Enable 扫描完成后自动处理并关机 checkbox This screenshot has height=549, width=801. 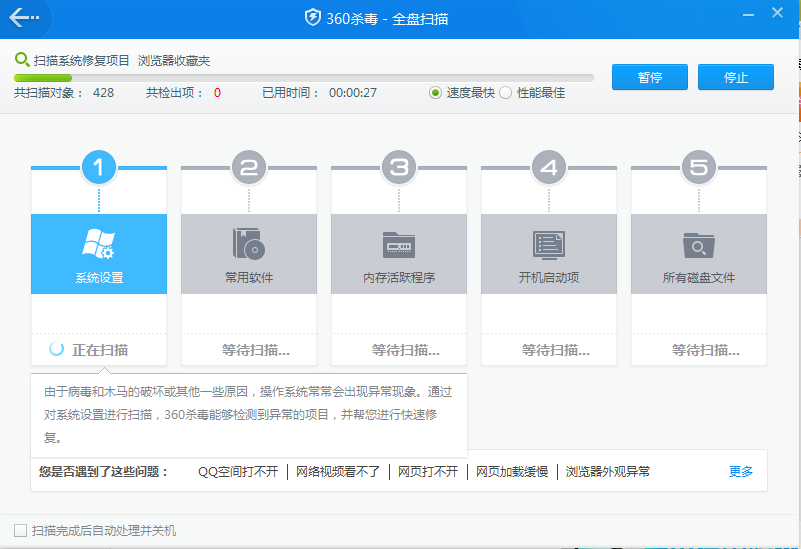(x=20, y=530)
